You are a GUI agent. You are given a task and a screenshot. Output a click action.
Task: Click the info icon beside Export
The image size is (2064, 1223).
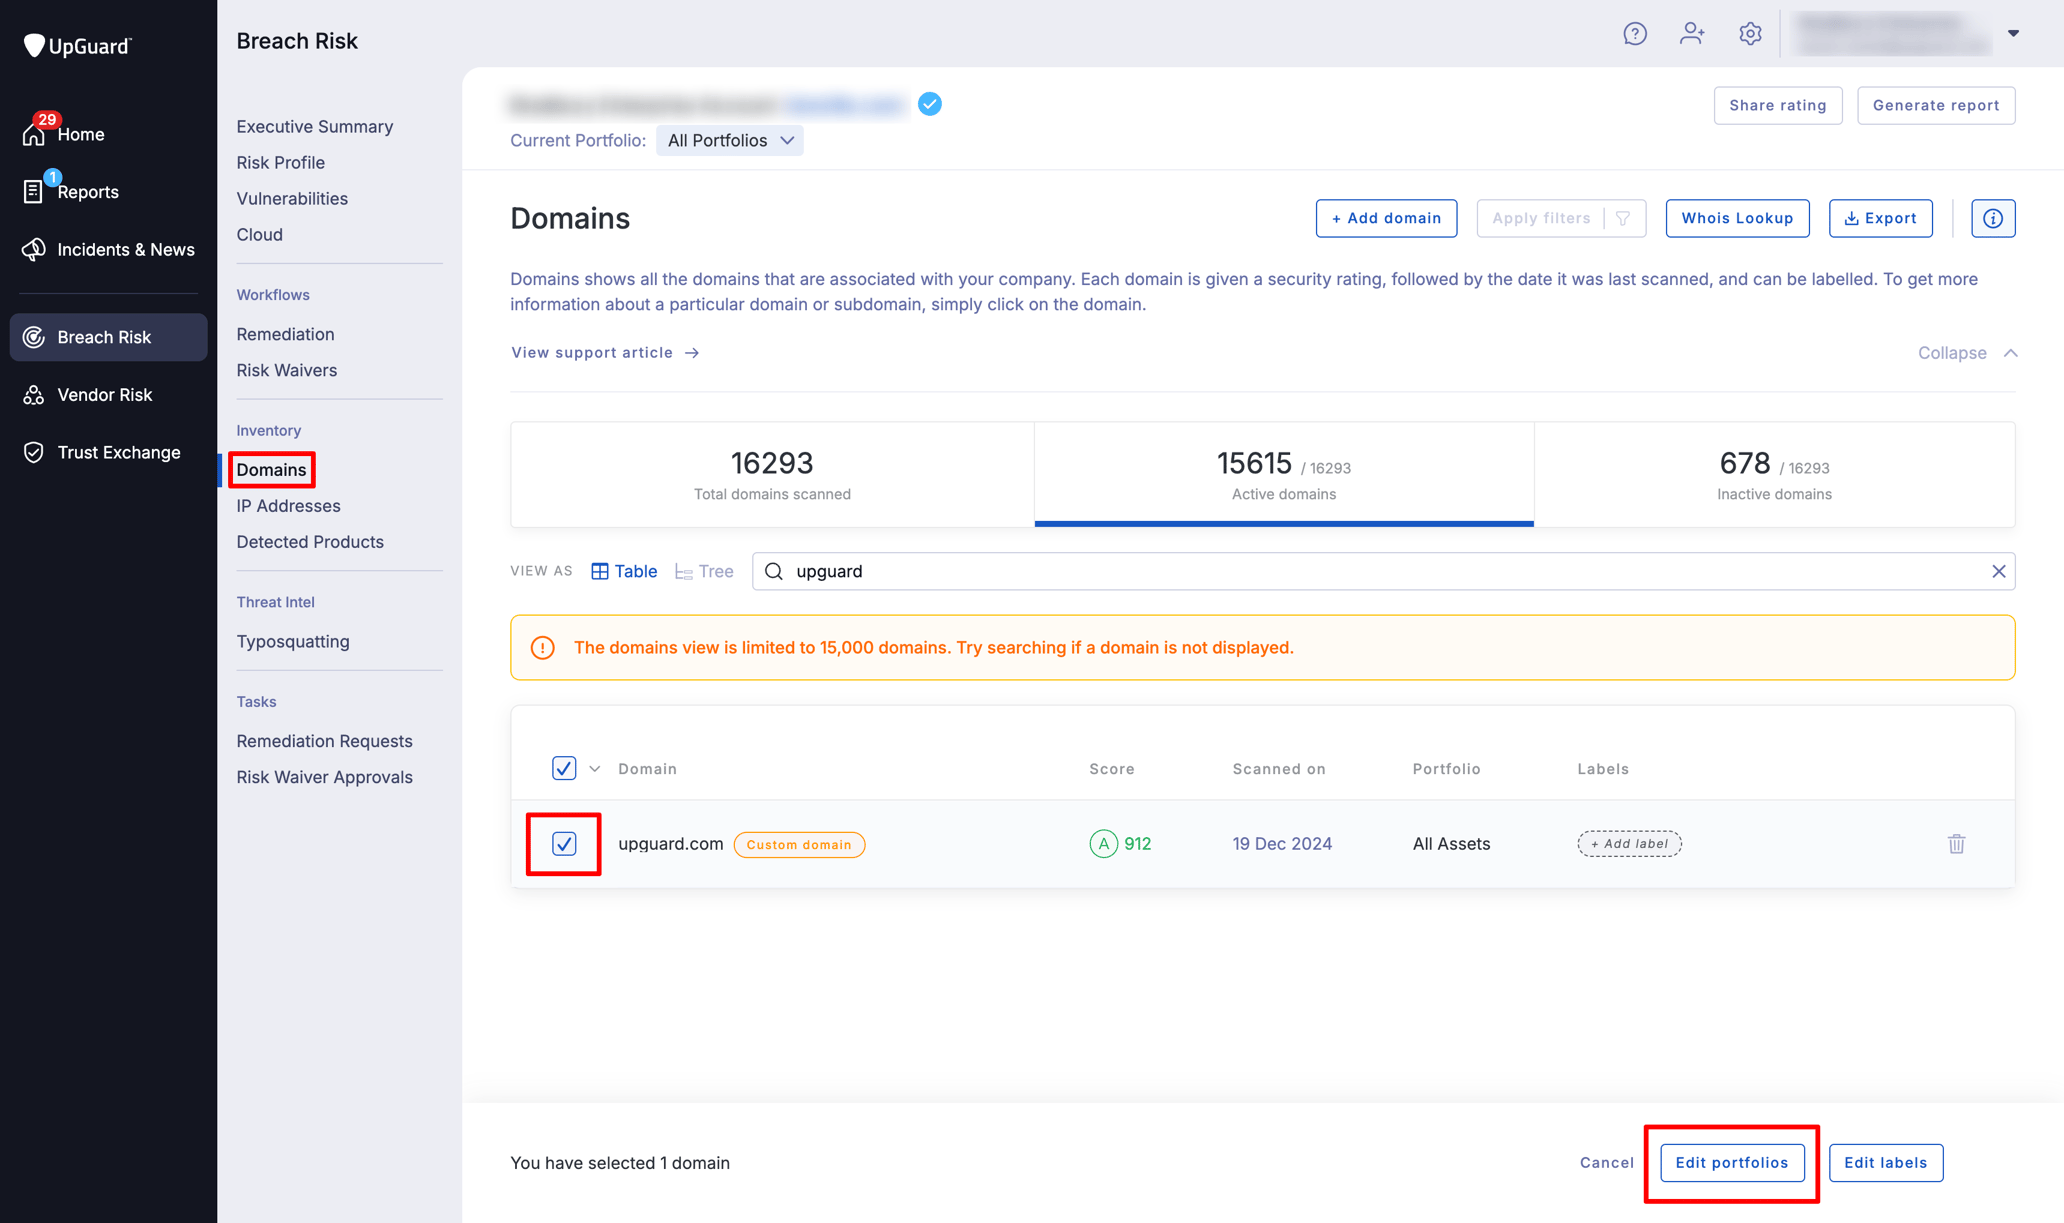click(x=1993, y=218)
